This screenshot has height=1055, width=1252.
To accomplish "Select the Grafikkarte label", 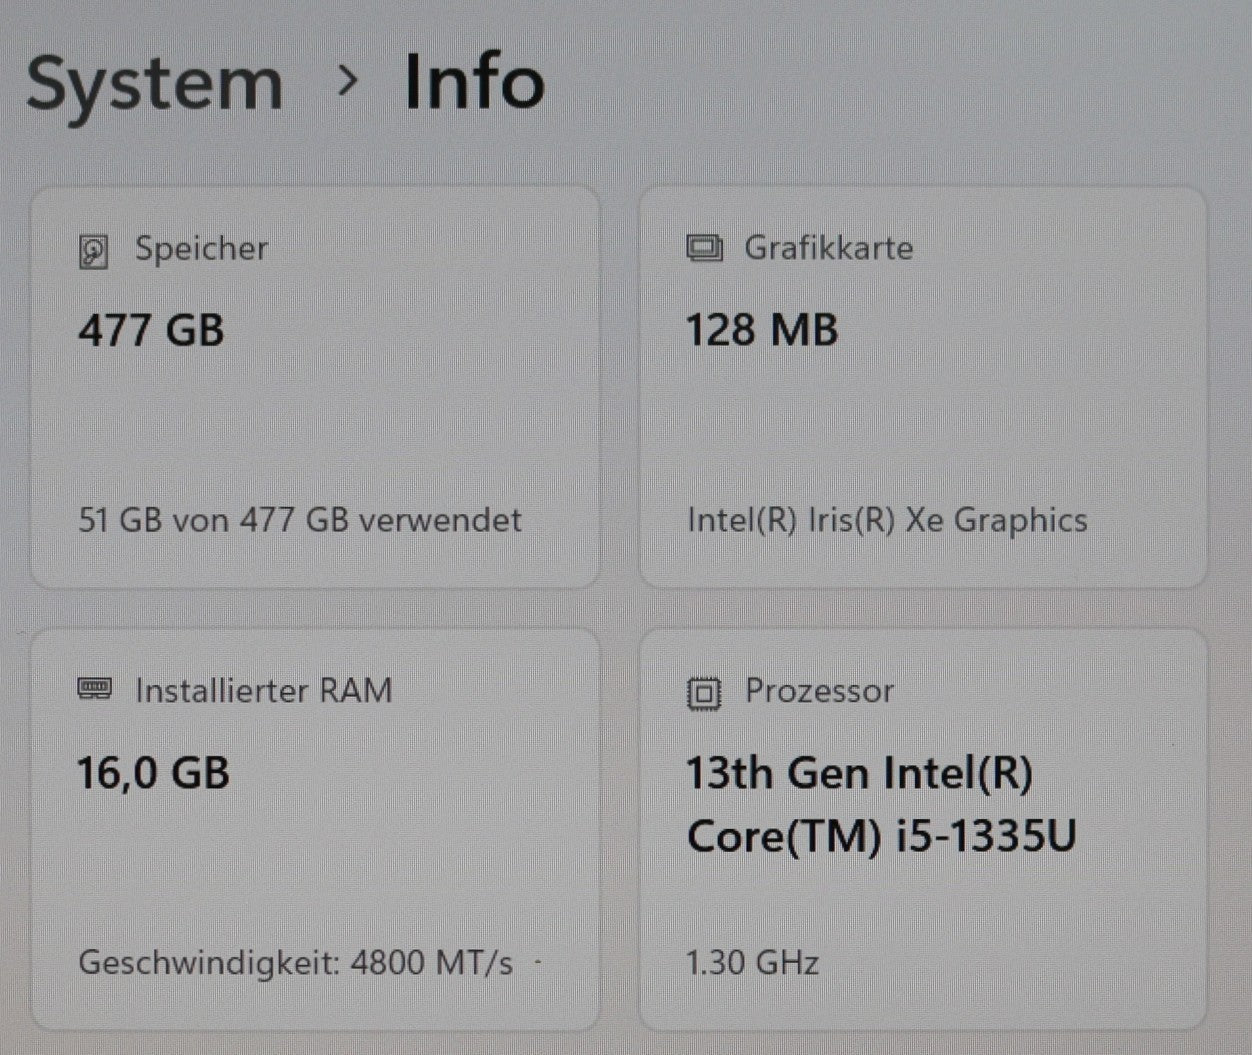I will (828, 248).
